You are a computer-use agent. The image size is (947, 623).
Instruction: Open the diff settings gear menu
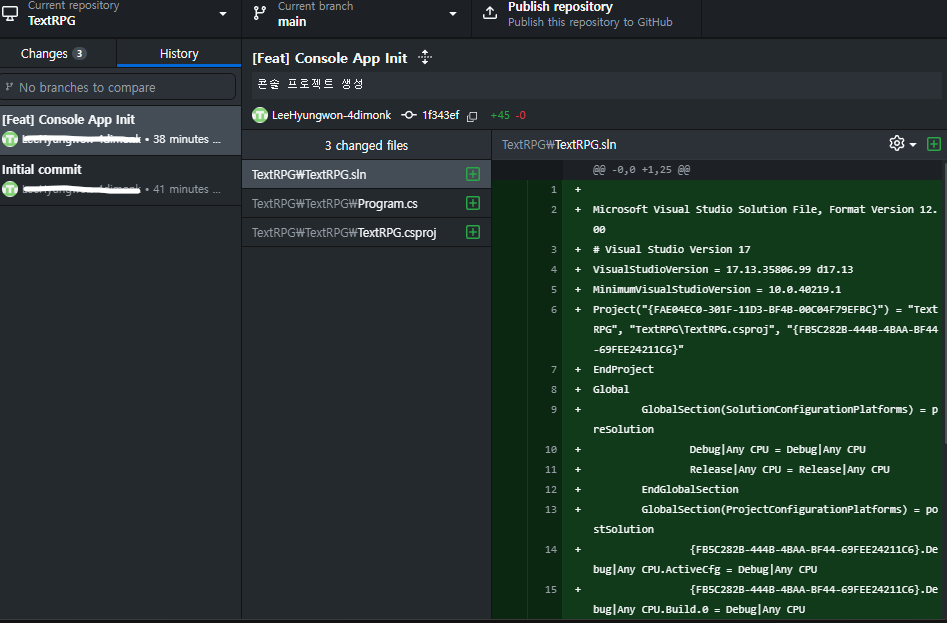pyautogui.click(x=902, y=144)
